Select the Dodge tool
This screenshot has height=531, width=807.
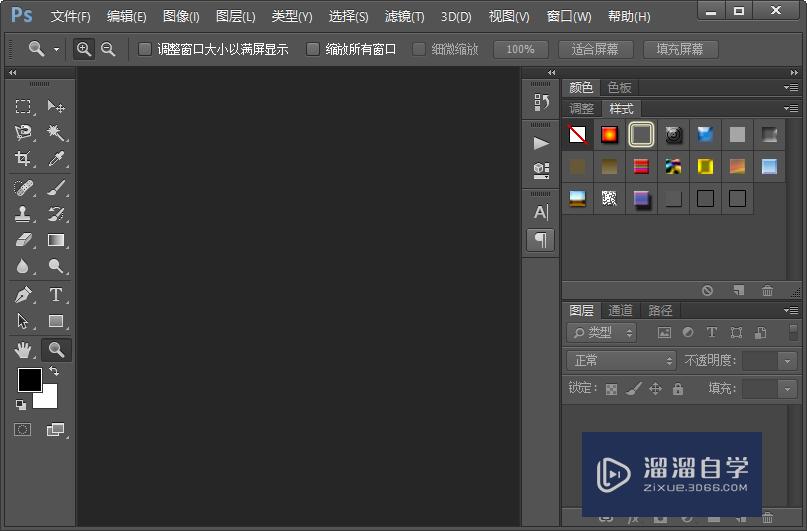coord(56,266)
